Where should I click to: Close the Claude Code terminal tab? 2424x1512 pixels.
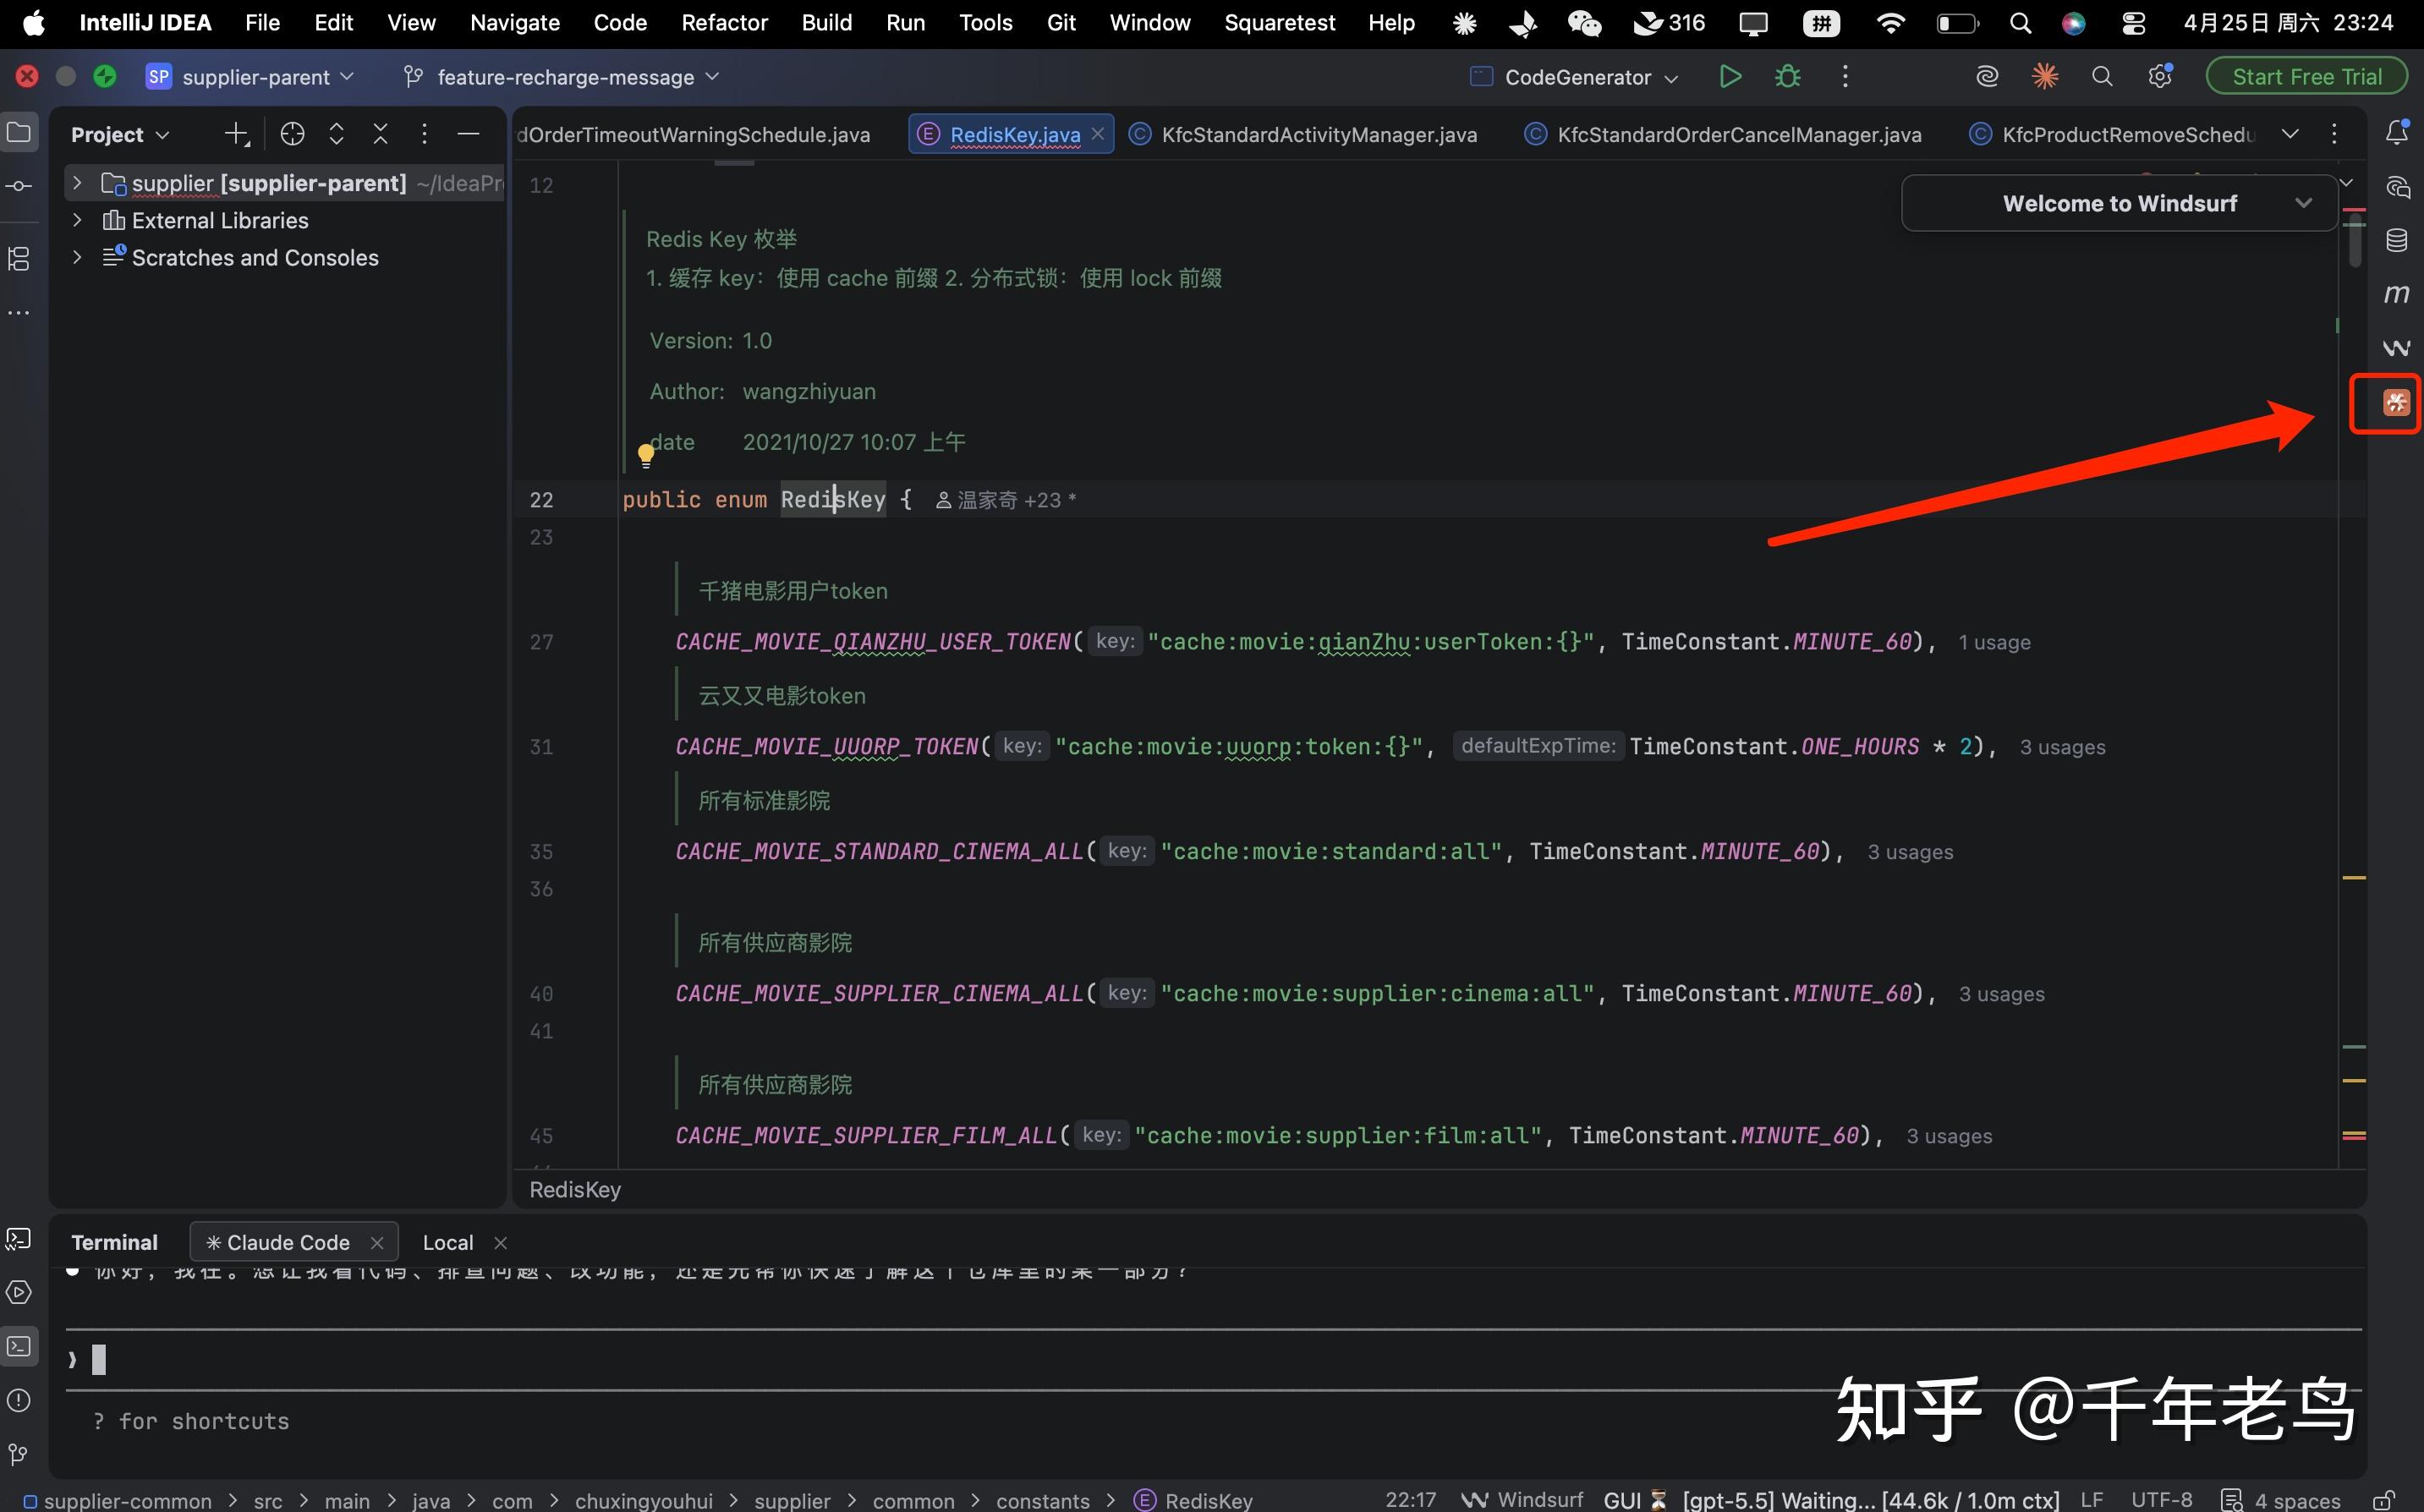pos(377,1242)
